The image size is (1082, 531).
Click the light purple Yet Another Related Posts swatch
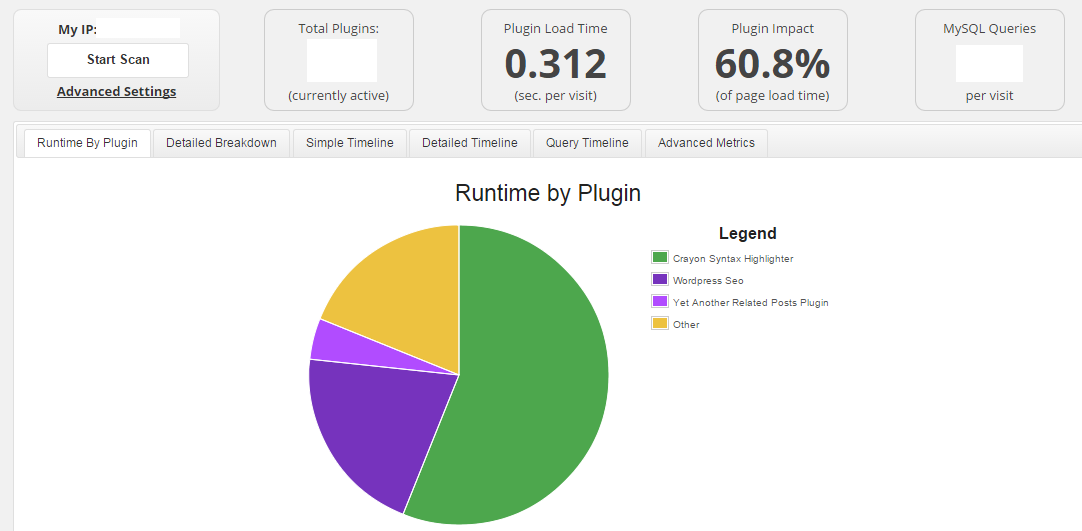point(660,302)
